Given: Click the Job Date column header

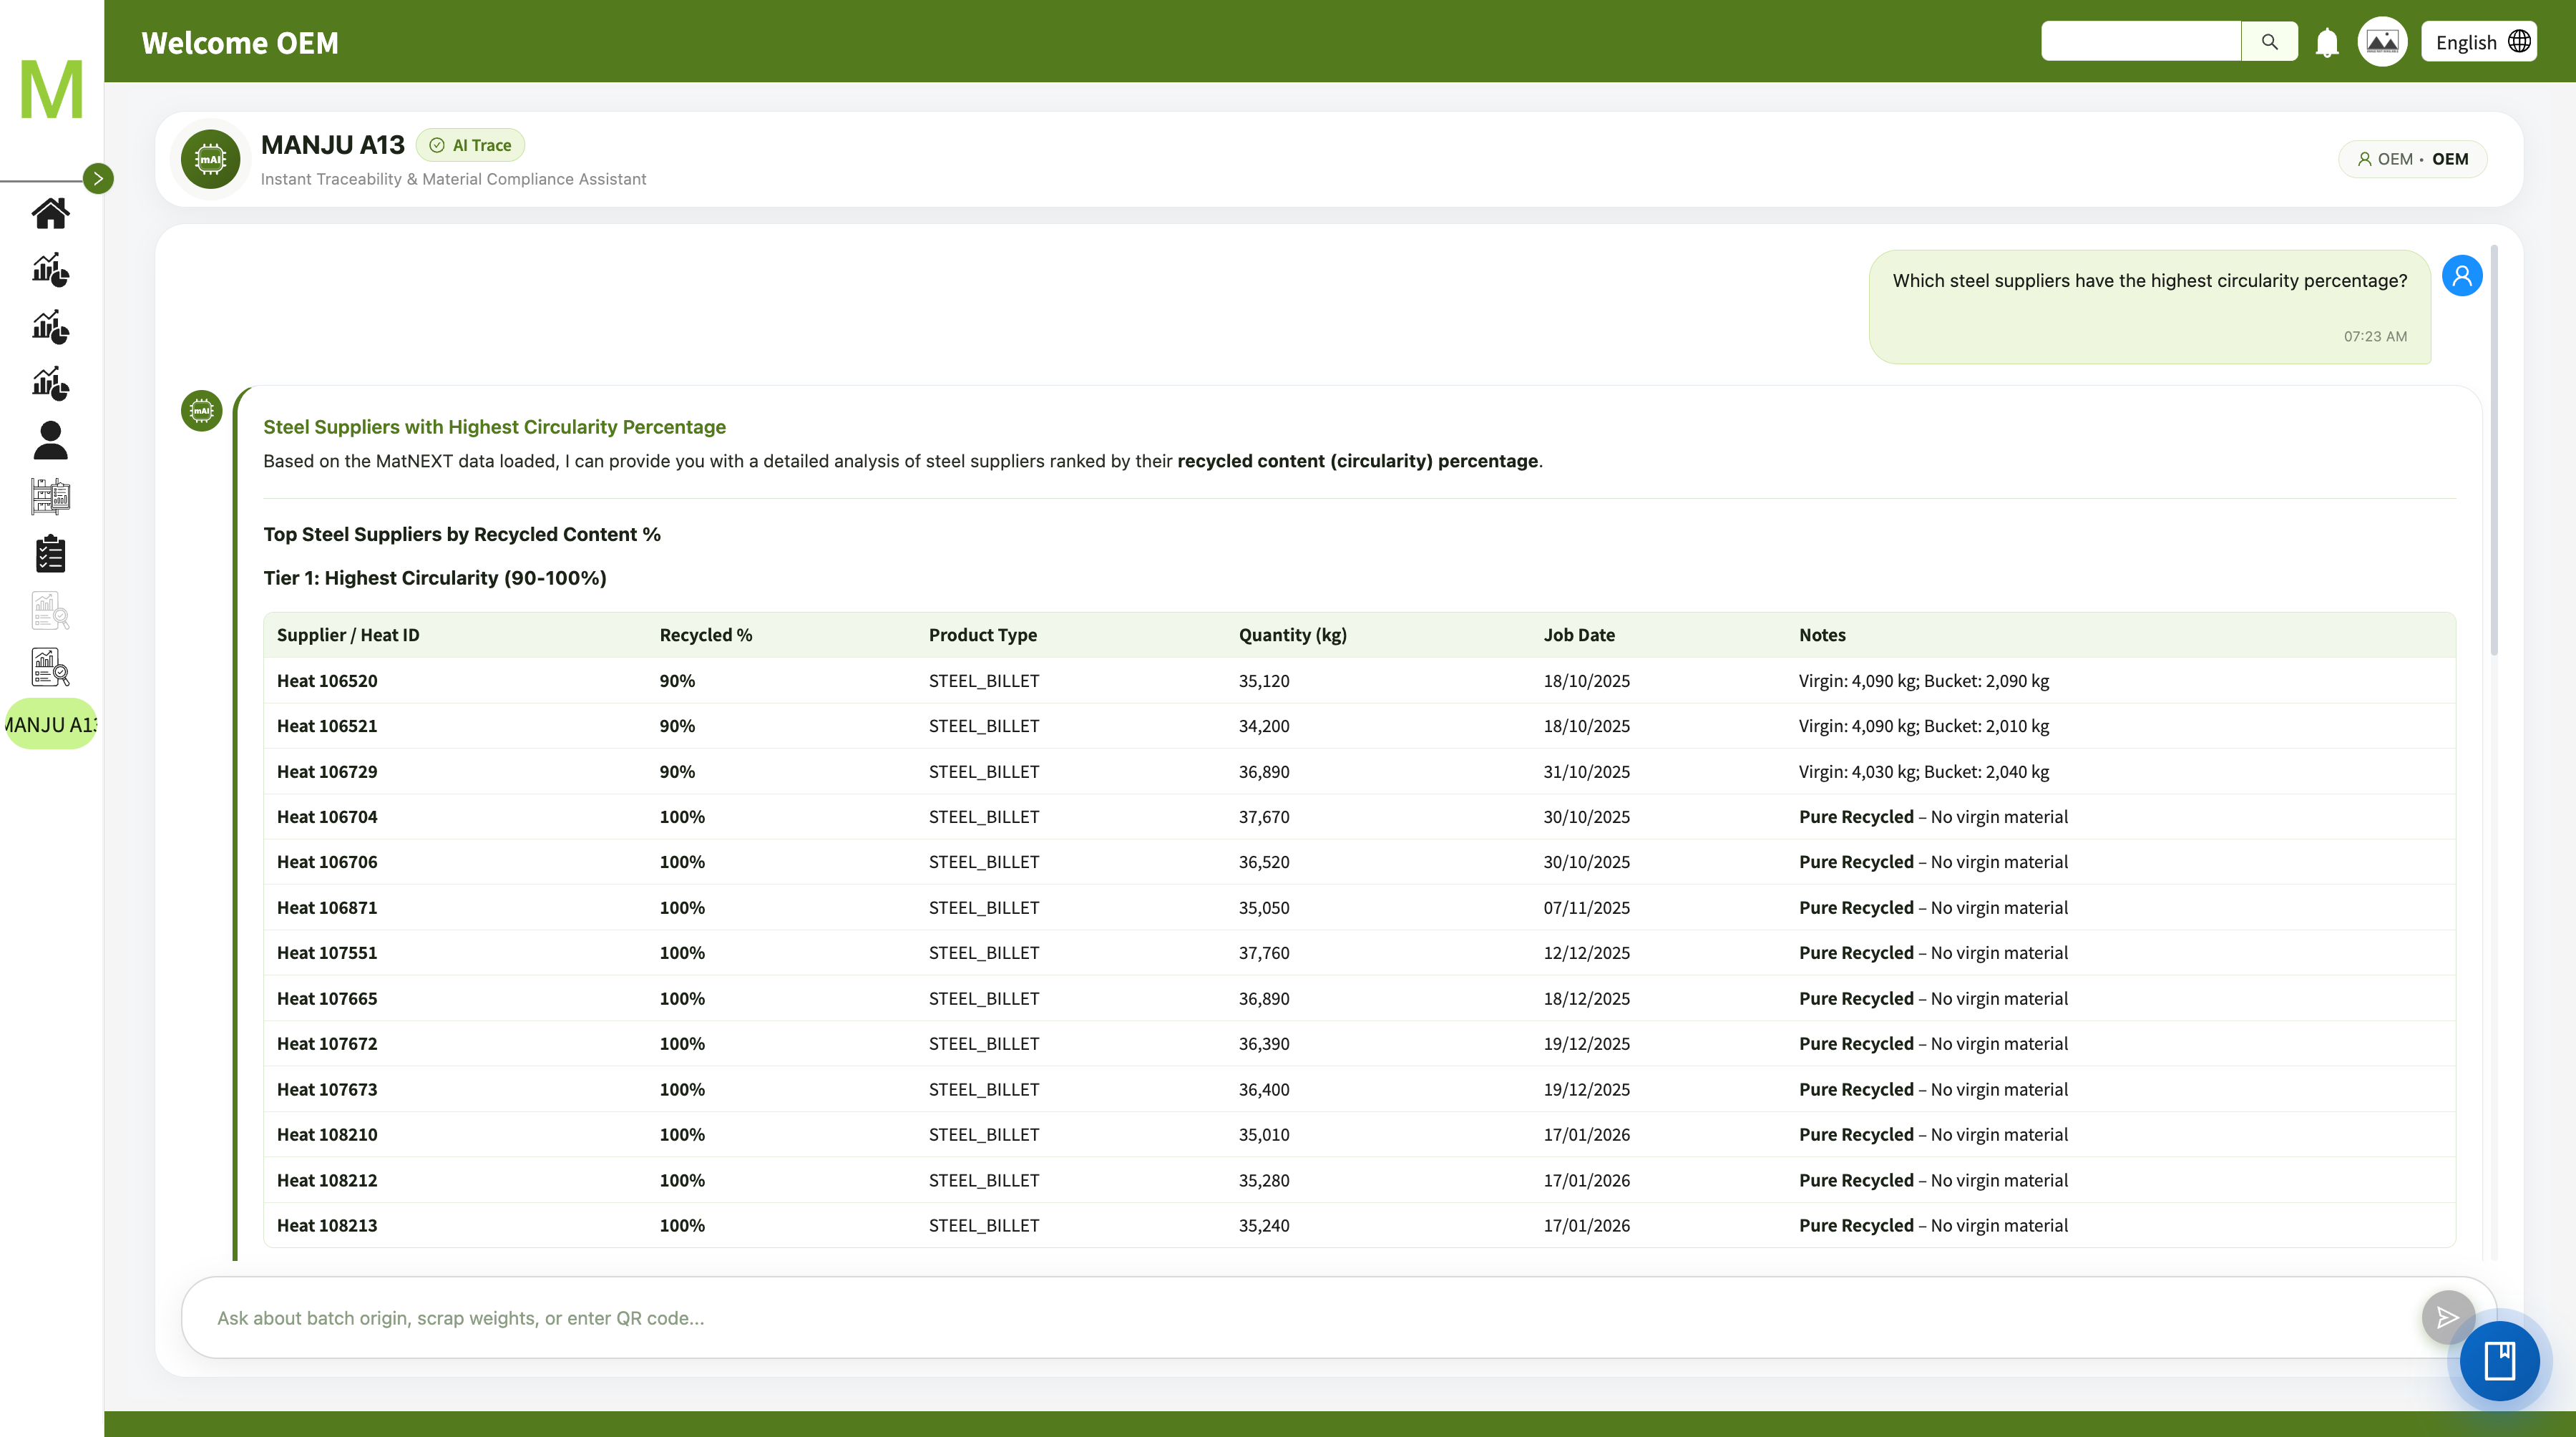Looking at the screenshot, I should tap(1579, 635).
